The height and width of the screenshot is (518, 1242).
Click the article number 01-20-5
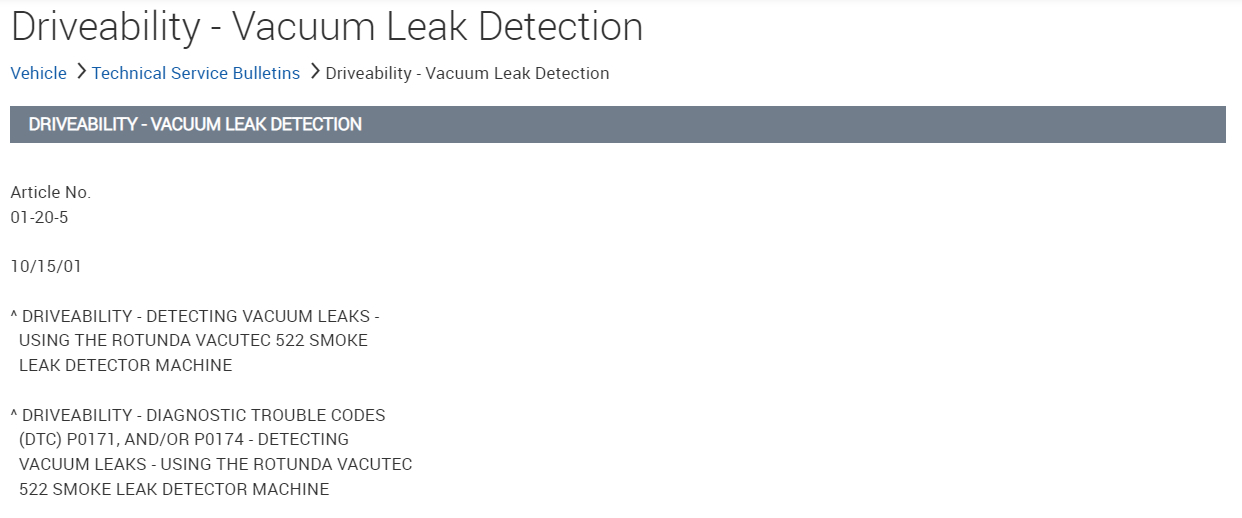point(39,217)
